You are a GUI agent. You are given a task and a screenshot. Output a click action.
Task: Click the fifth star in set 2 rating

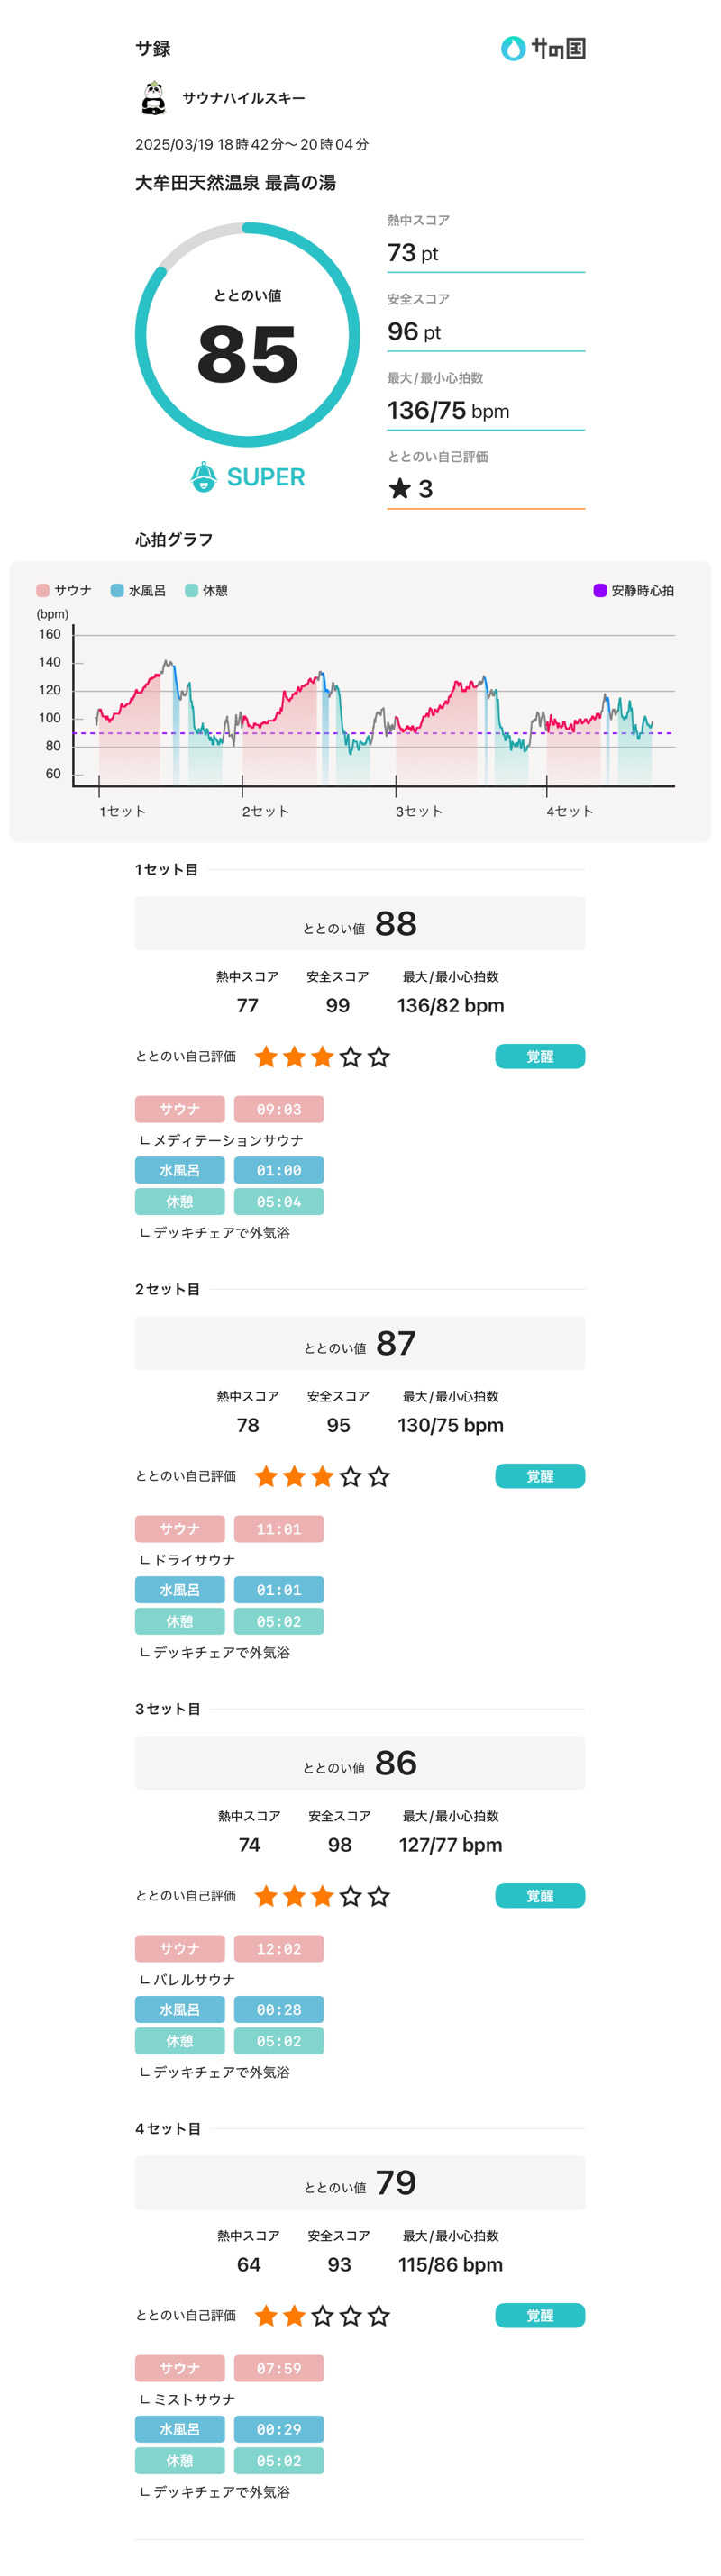point(379,1476)
